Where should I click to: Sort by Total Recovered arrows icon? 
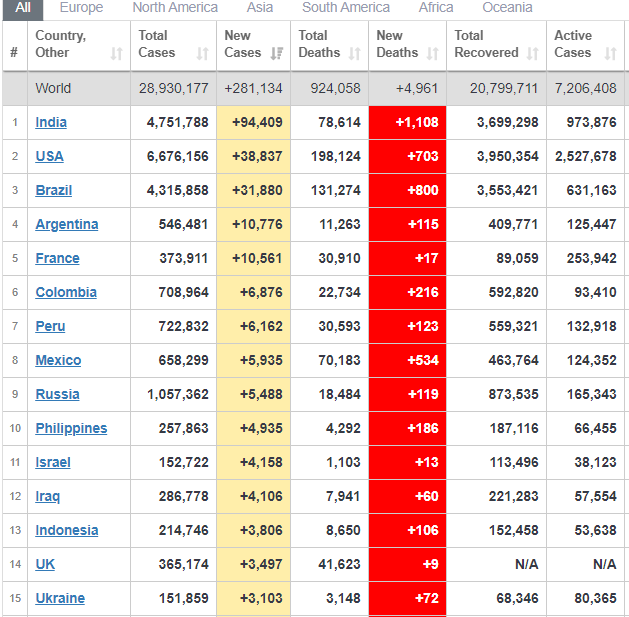[533, 53]
